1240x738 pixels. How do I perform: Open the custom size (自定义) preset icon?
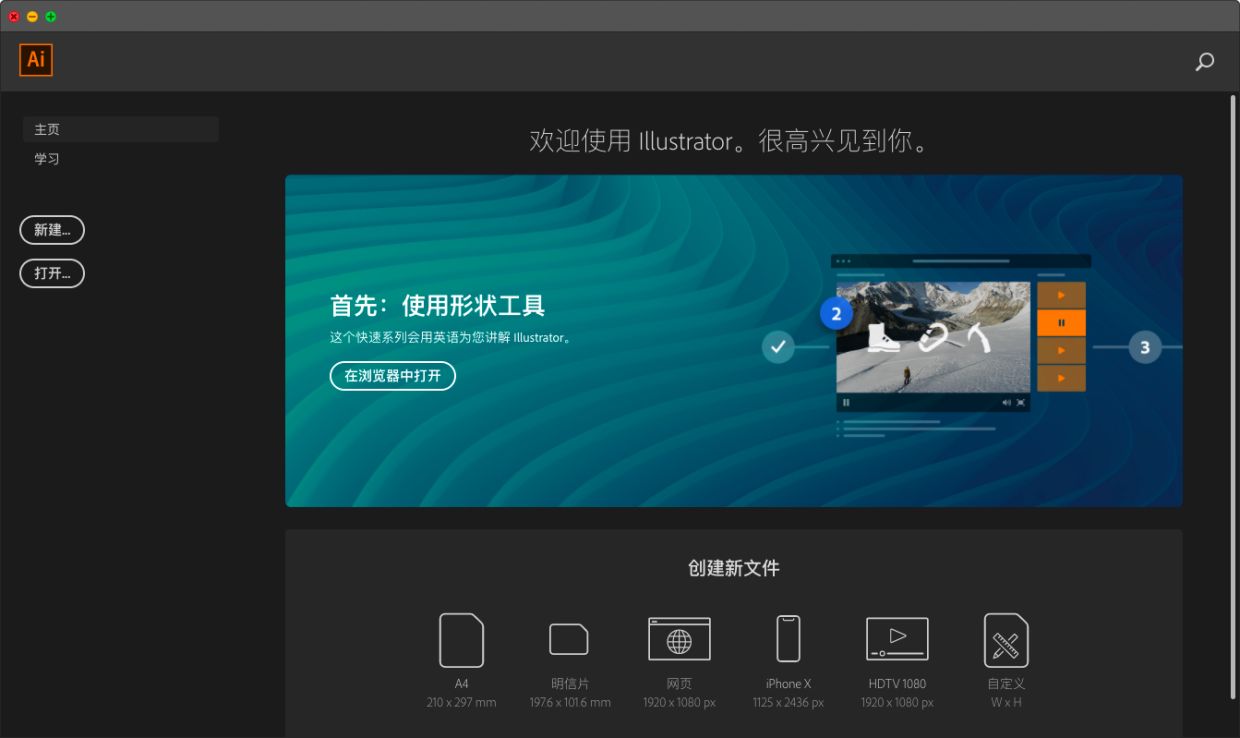1006,640
